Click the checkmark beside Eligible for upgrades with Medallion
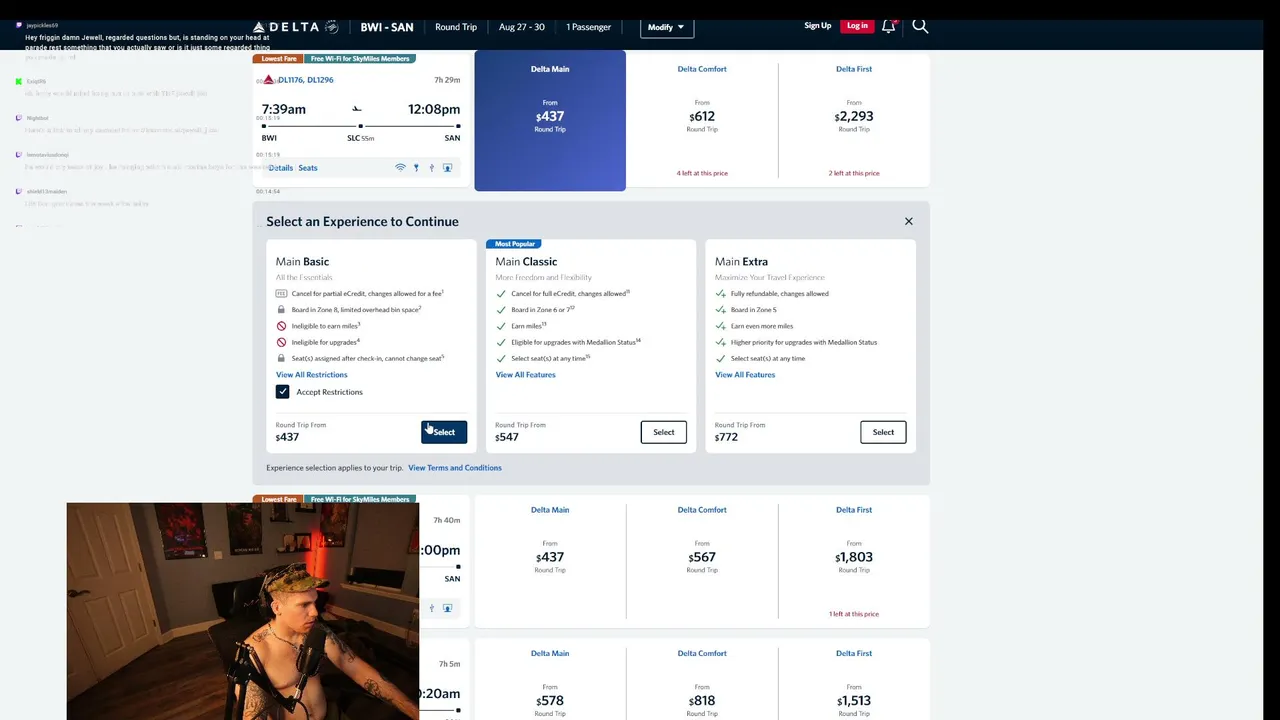Image resolution: width=1280 pixels, height=720 pixels. click(501, 342)
